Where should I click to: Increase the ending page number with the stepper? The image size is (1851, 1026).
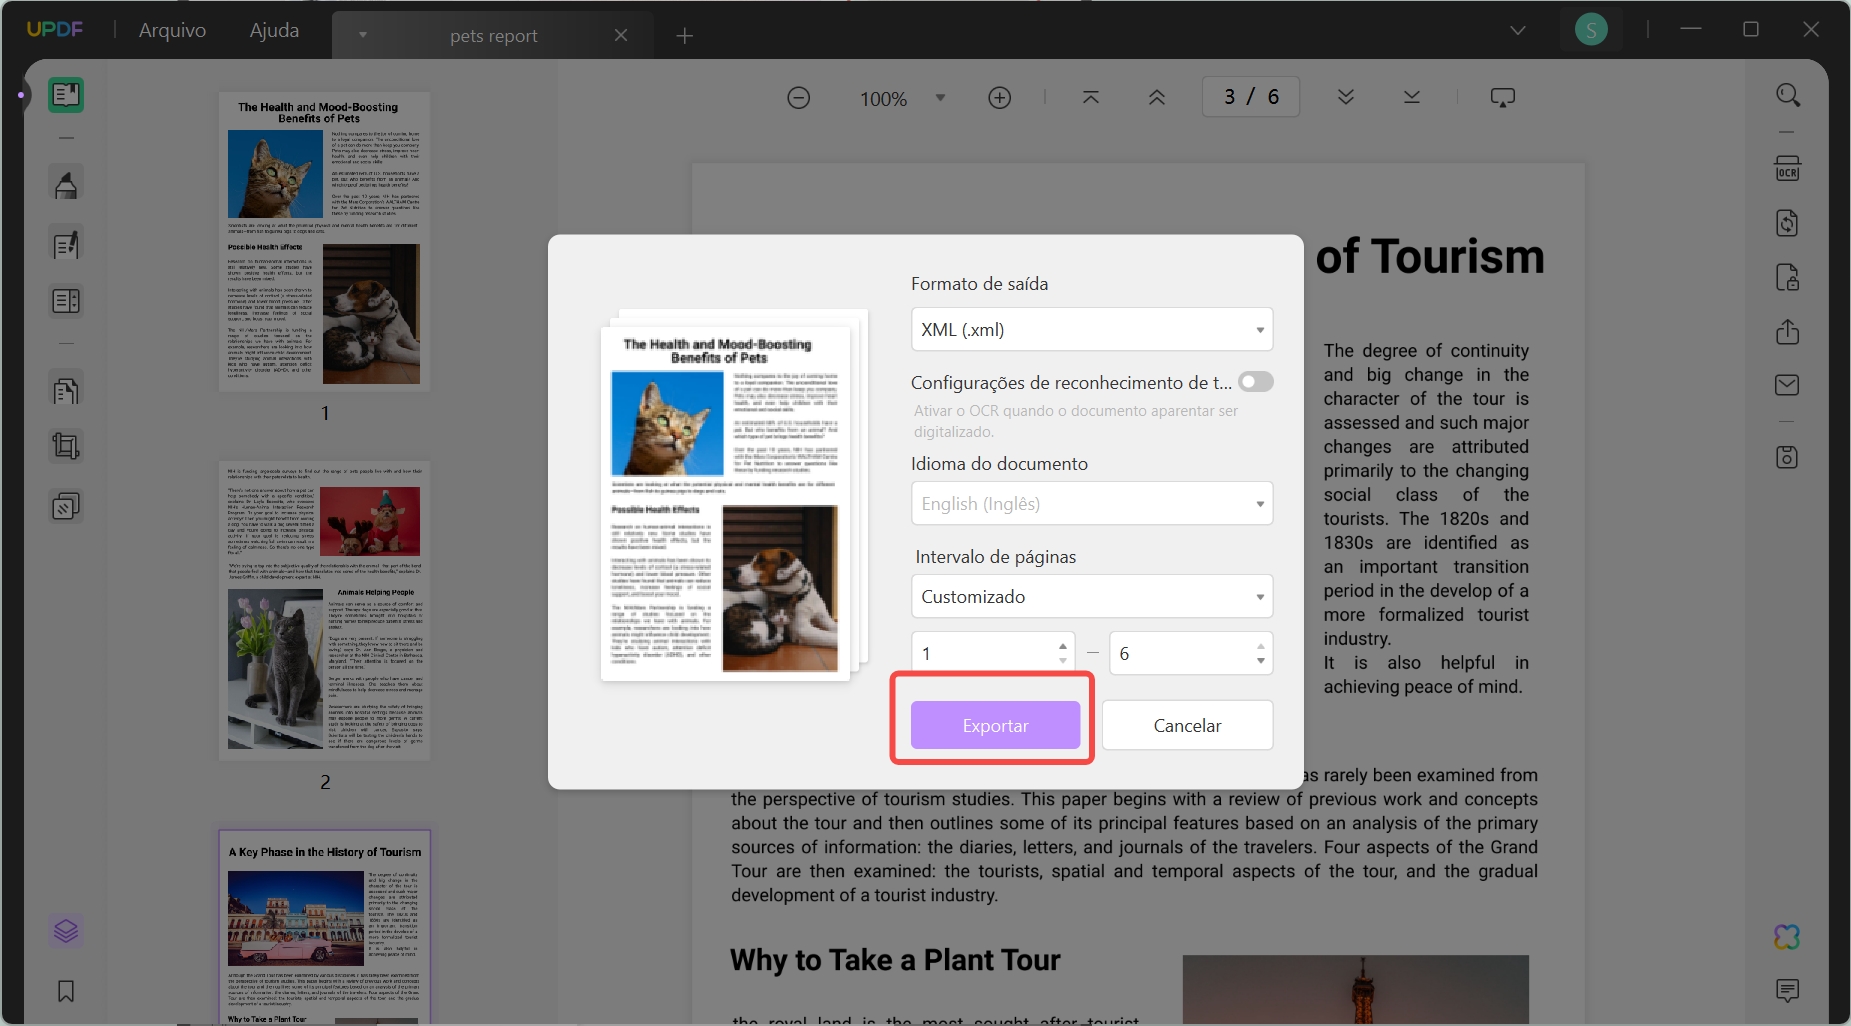[x=1259, y=646]
